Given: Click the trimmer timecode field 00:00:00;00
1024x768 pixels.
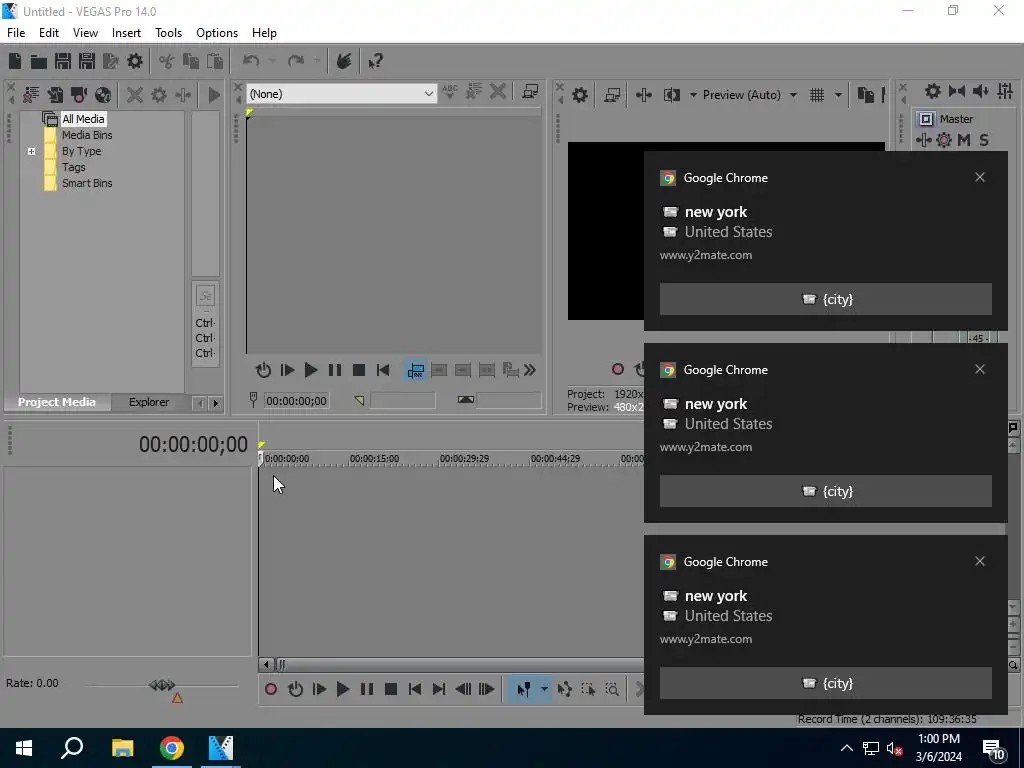Looking at the screenshot, I should 296,401.
